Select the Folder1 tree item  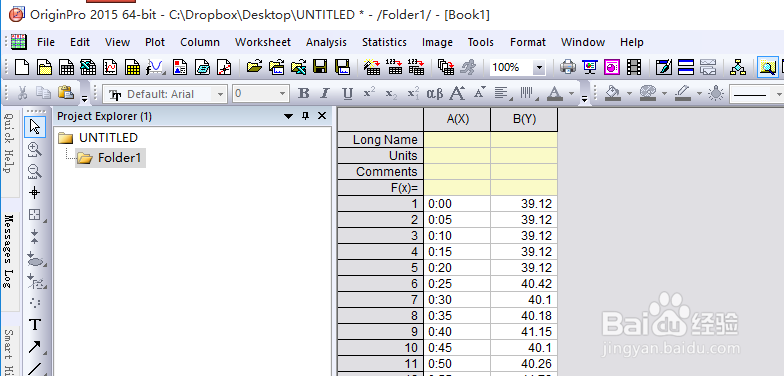(x=110, y=158)
